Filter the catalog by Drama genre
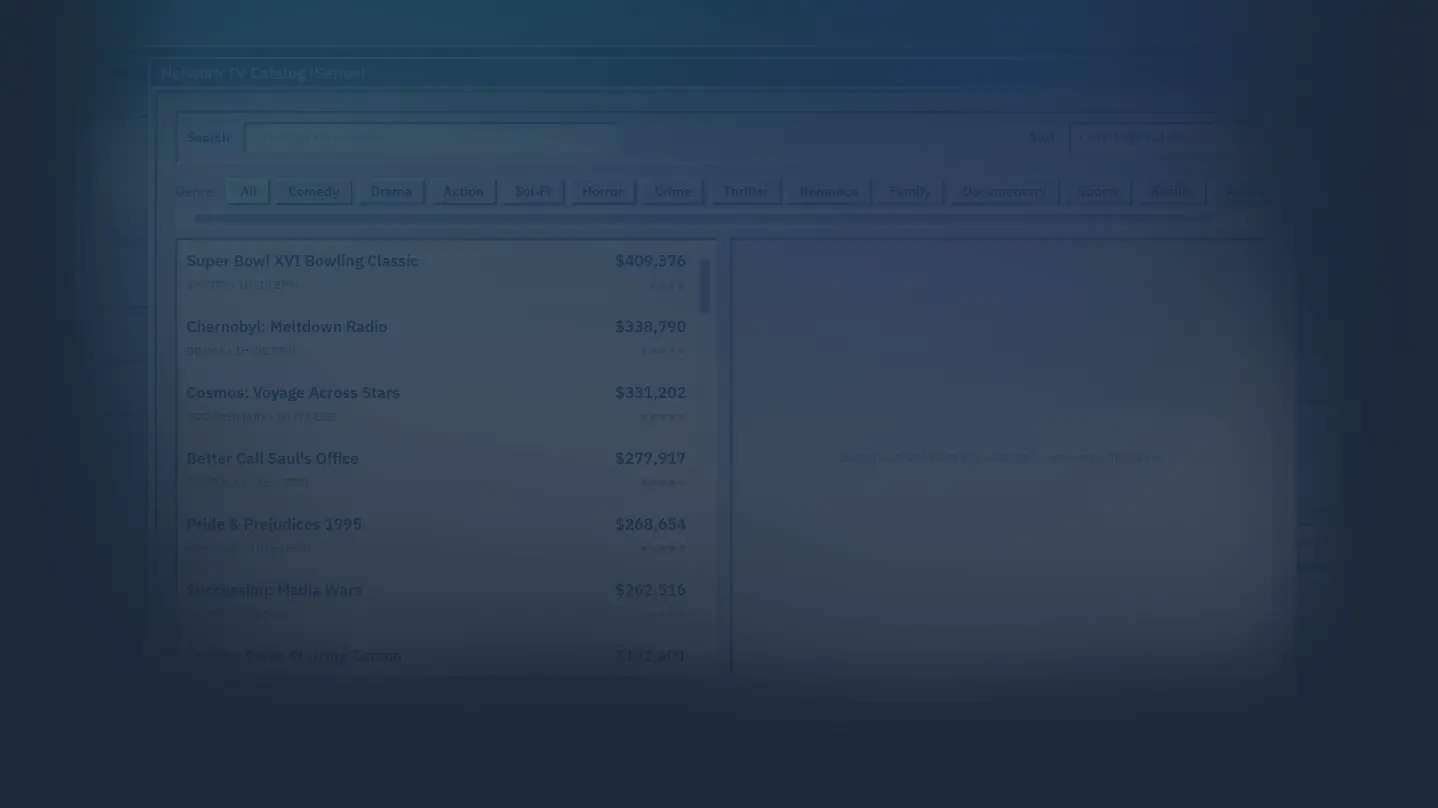Viewport: 1438px width, 808px height. [391, 191]
